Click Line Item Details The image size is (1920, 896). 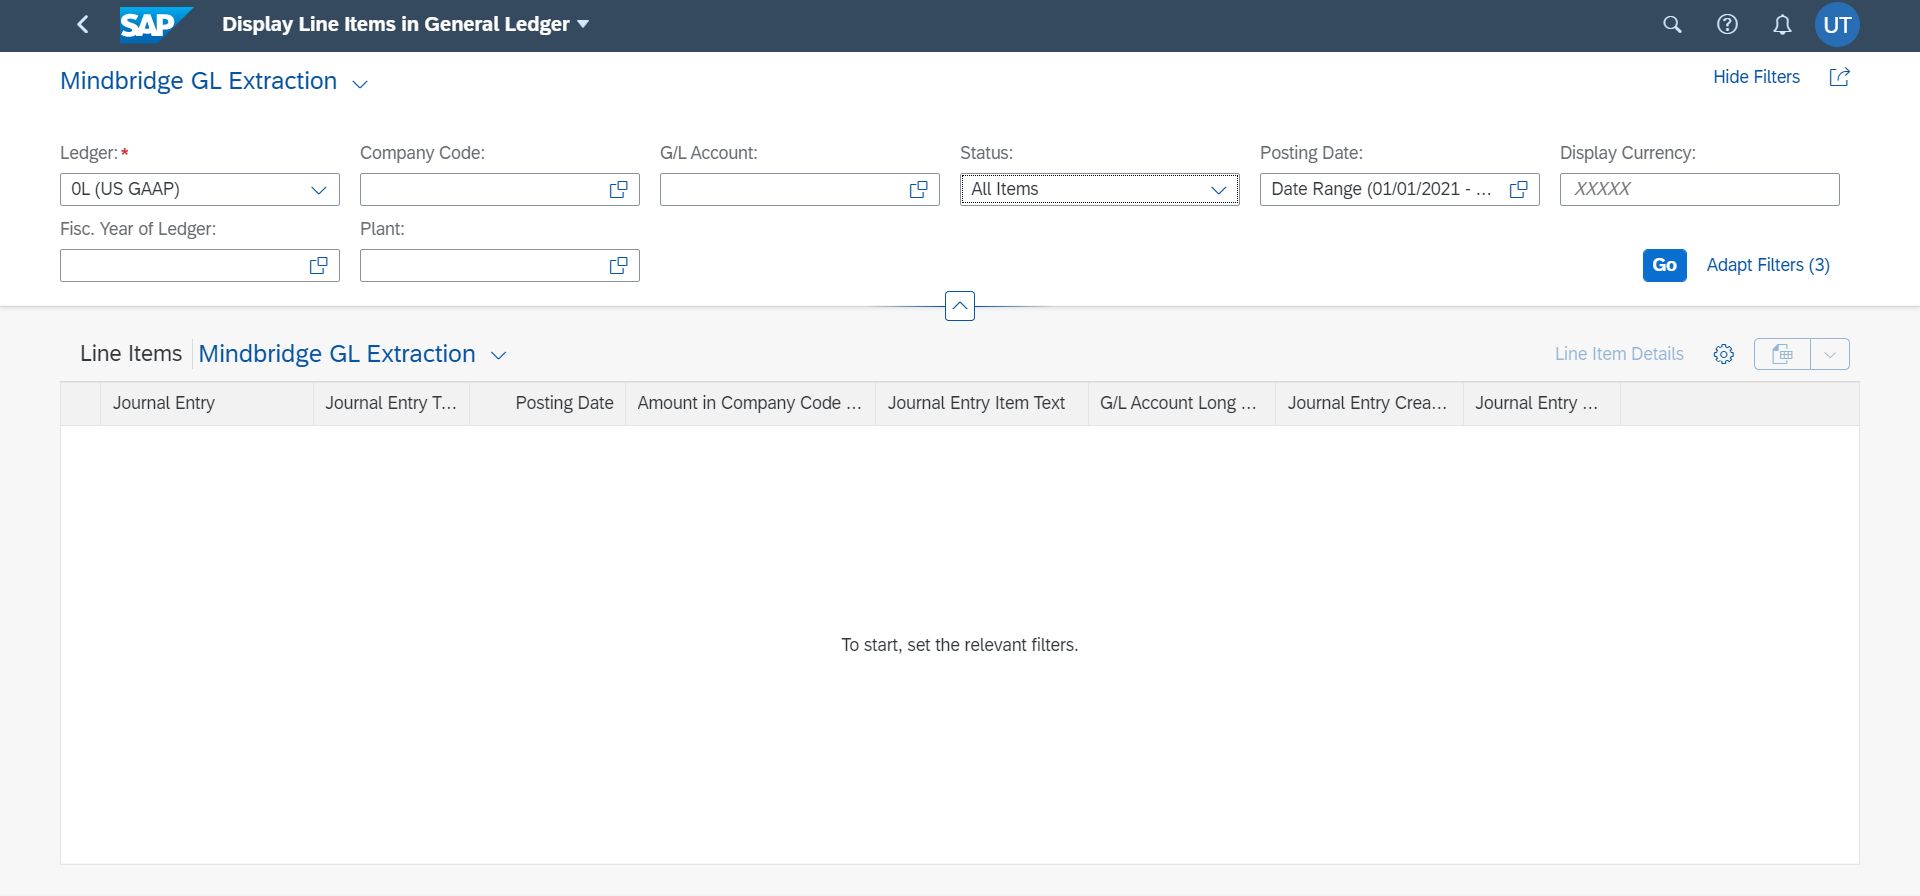point(1619,354)
